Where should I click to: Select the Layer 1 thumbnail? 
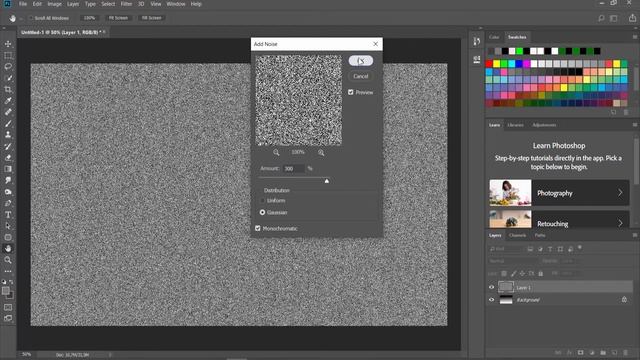click(506, 287)
